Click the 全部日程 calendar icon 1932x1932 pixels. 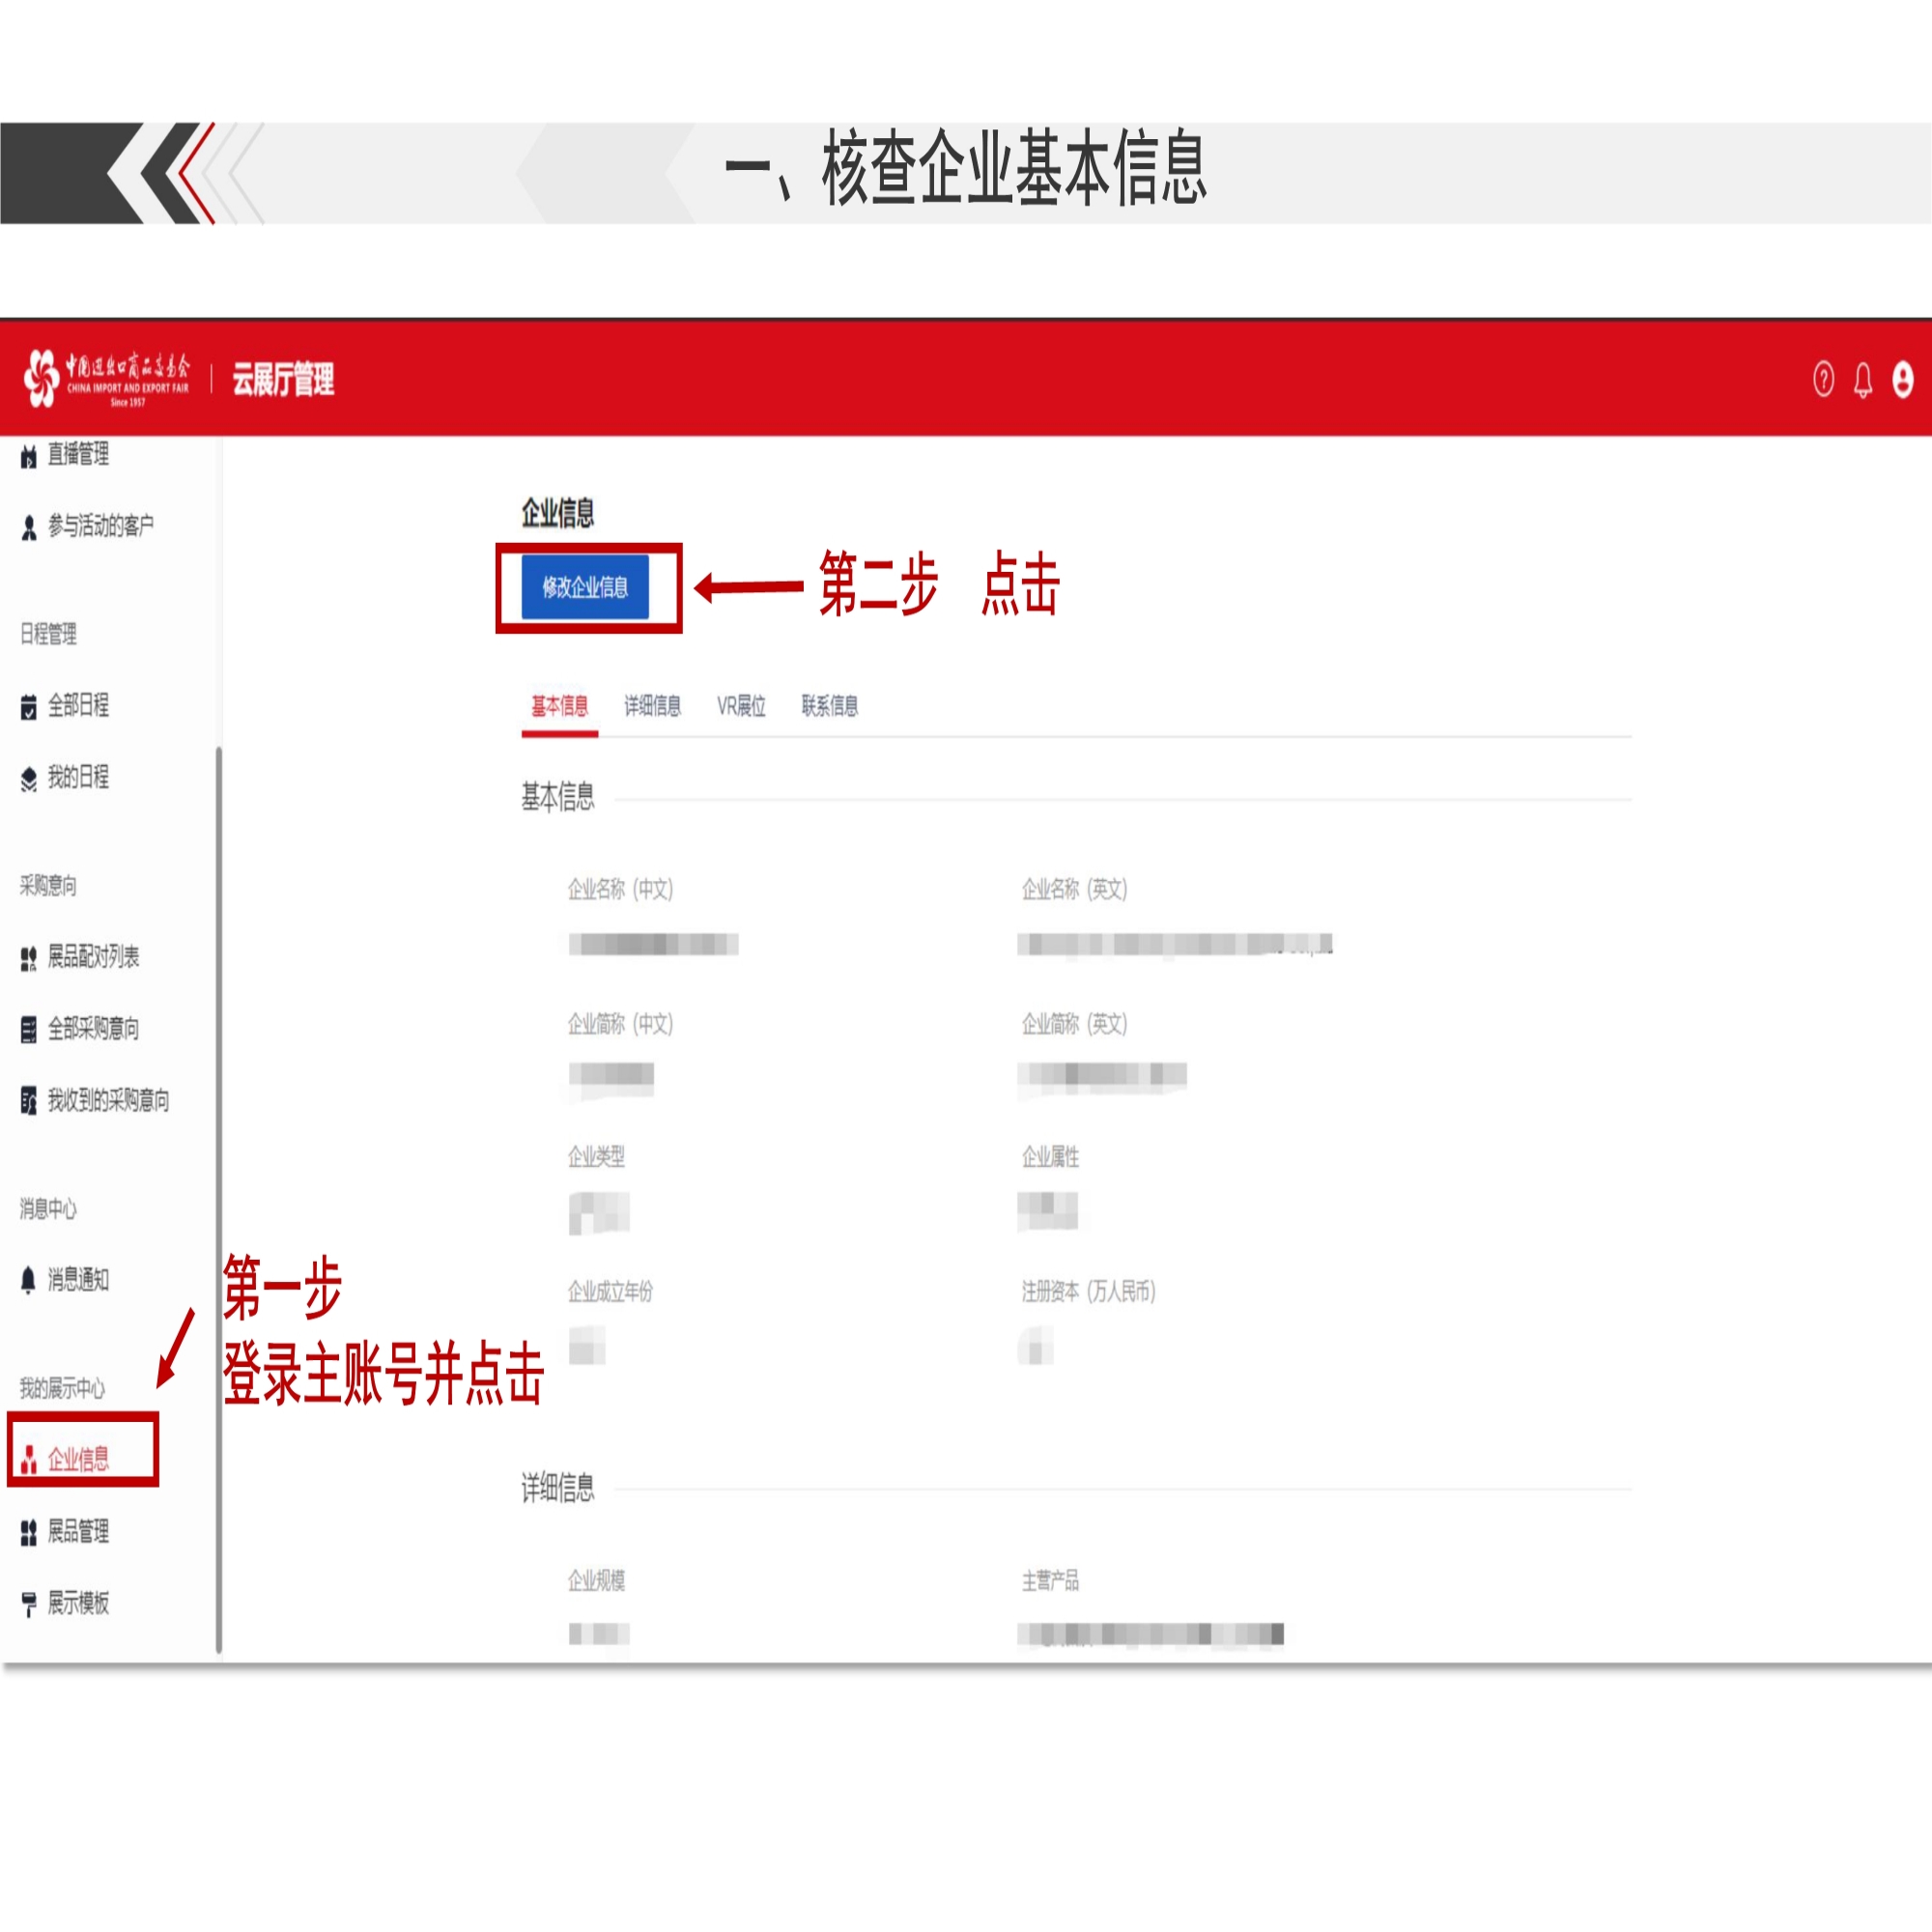29,707
